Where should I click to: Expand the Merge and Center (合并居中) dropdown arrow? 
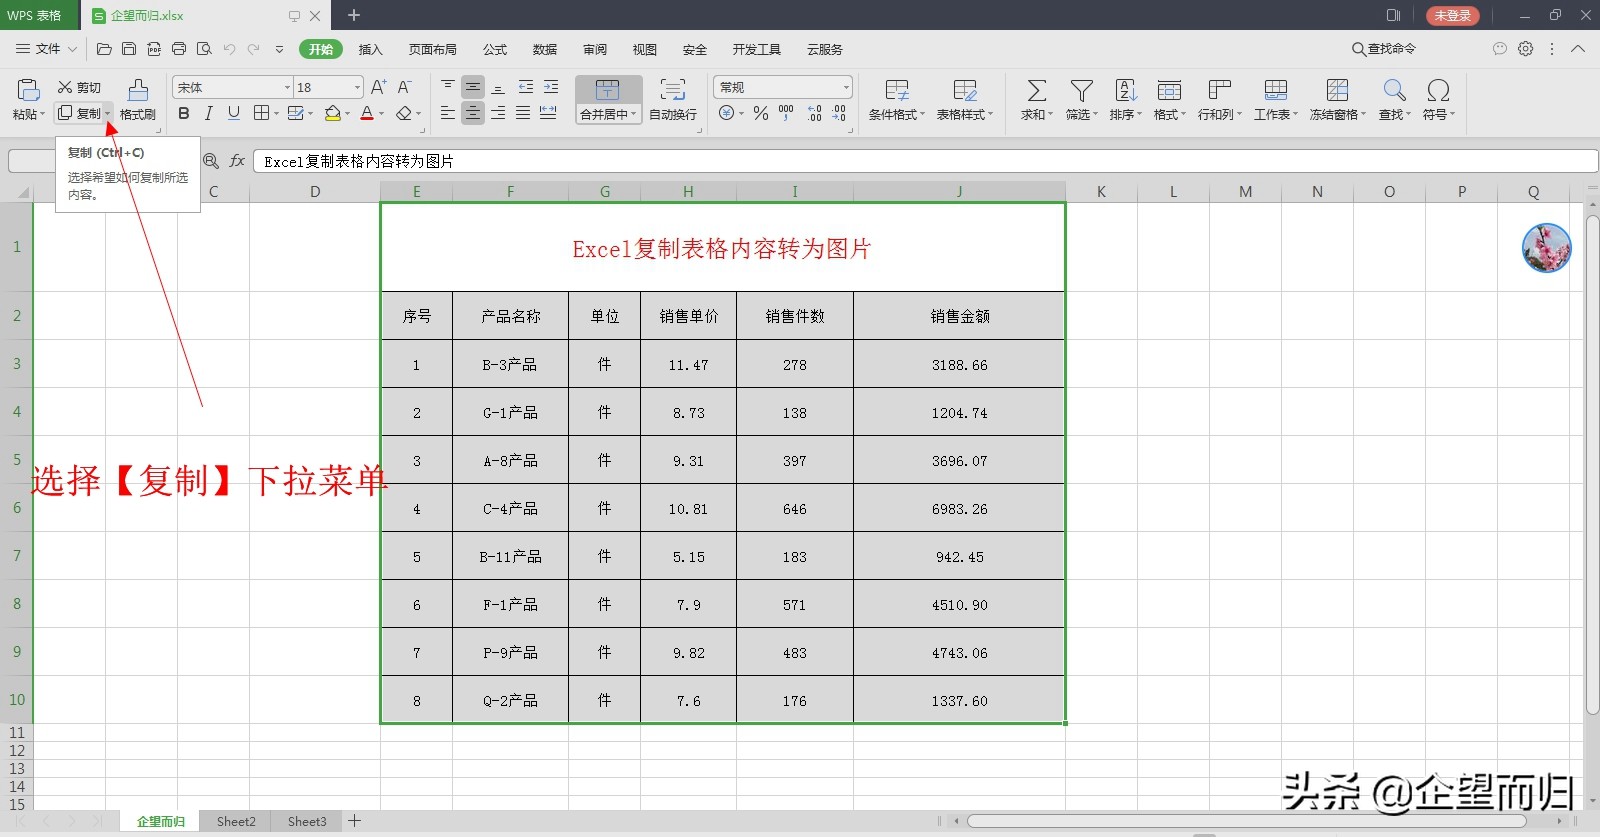click(634, 114)
